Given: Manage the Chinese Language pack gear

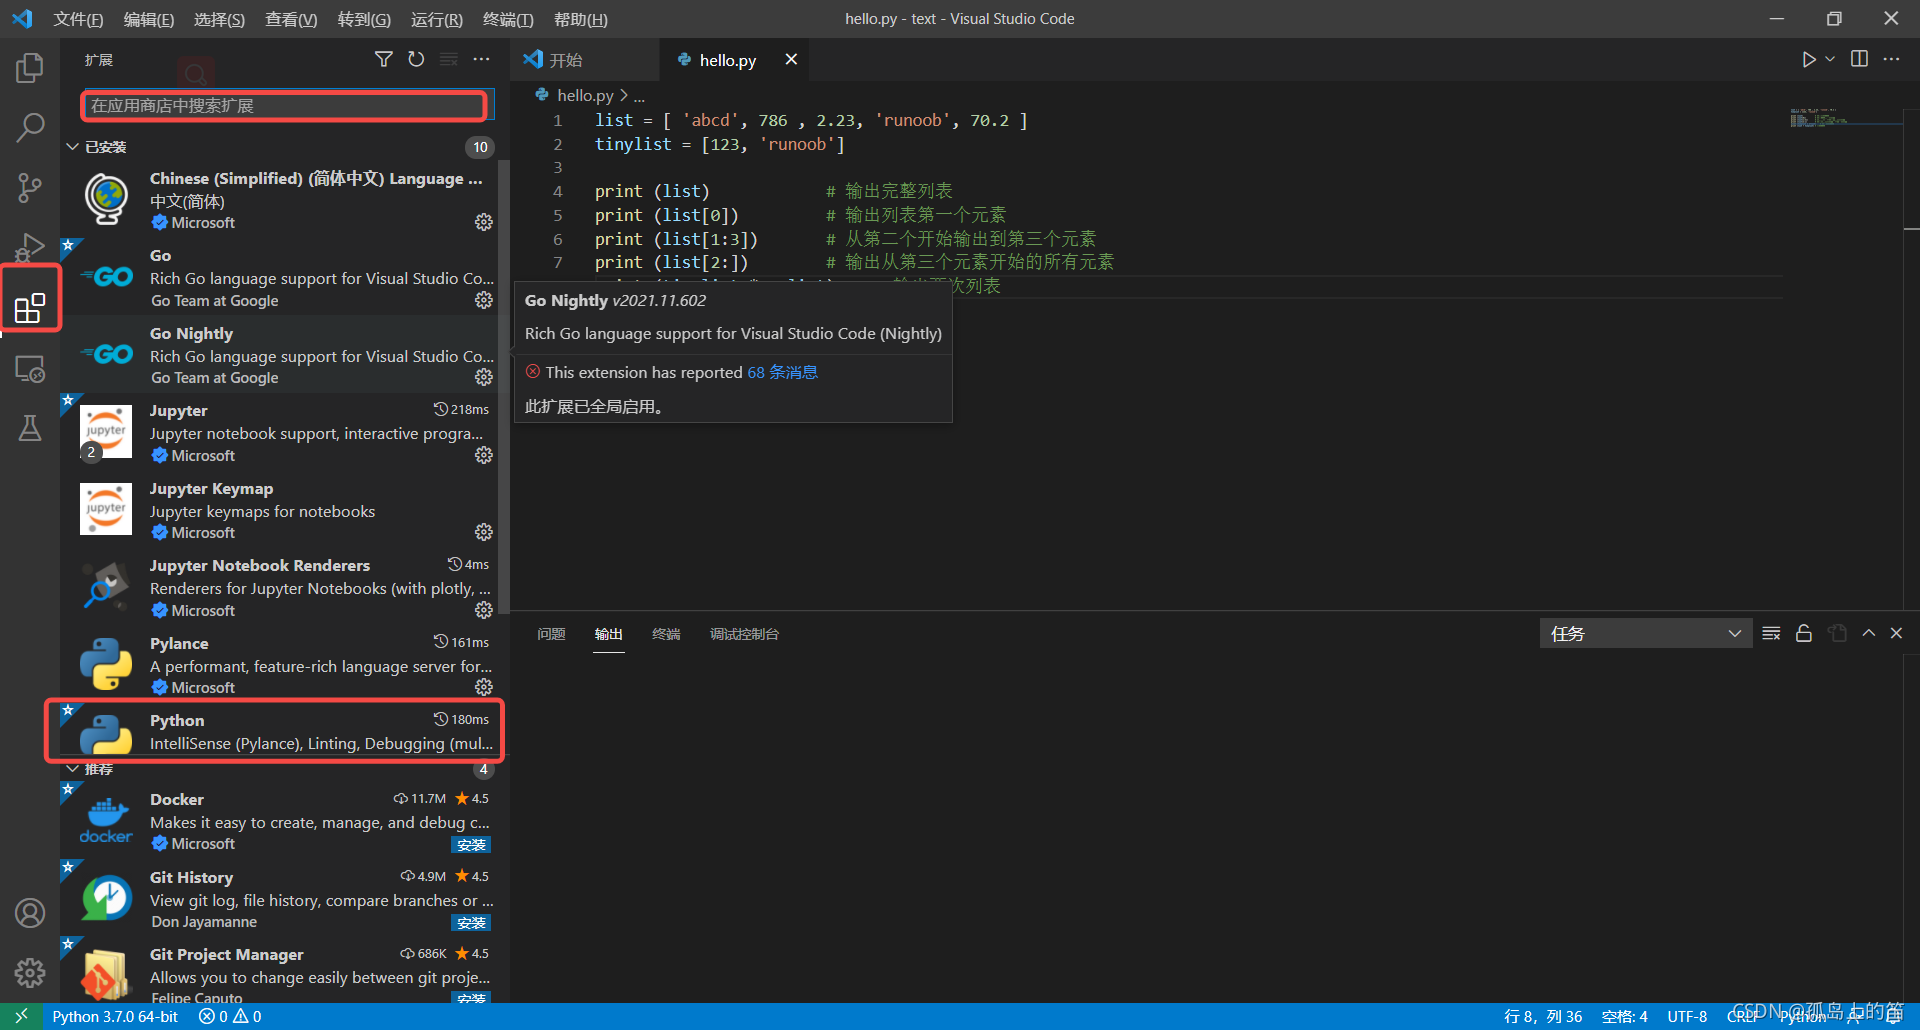Looking at the screenshot, I should click(484, 222).
